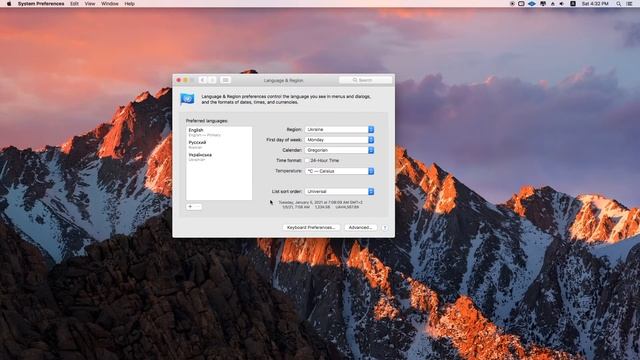The height and width of the screenshot is (360, 640).
Task: Open Spotlight search in the menu bar
Action: (619, 4)
